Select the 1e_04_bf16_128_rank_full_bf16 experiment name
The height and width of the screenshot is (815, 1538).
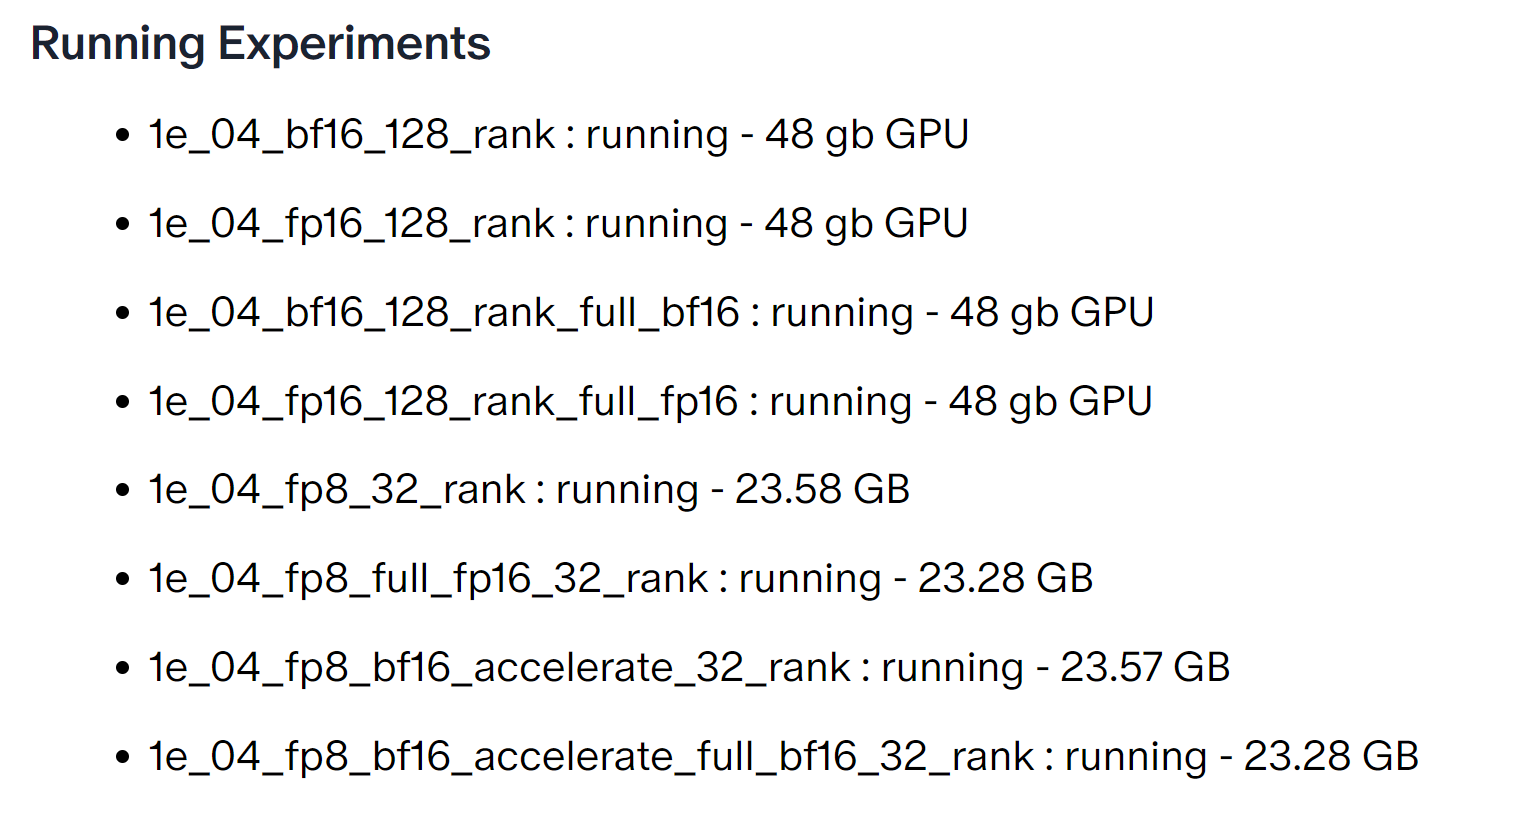[x=444, y=313]
